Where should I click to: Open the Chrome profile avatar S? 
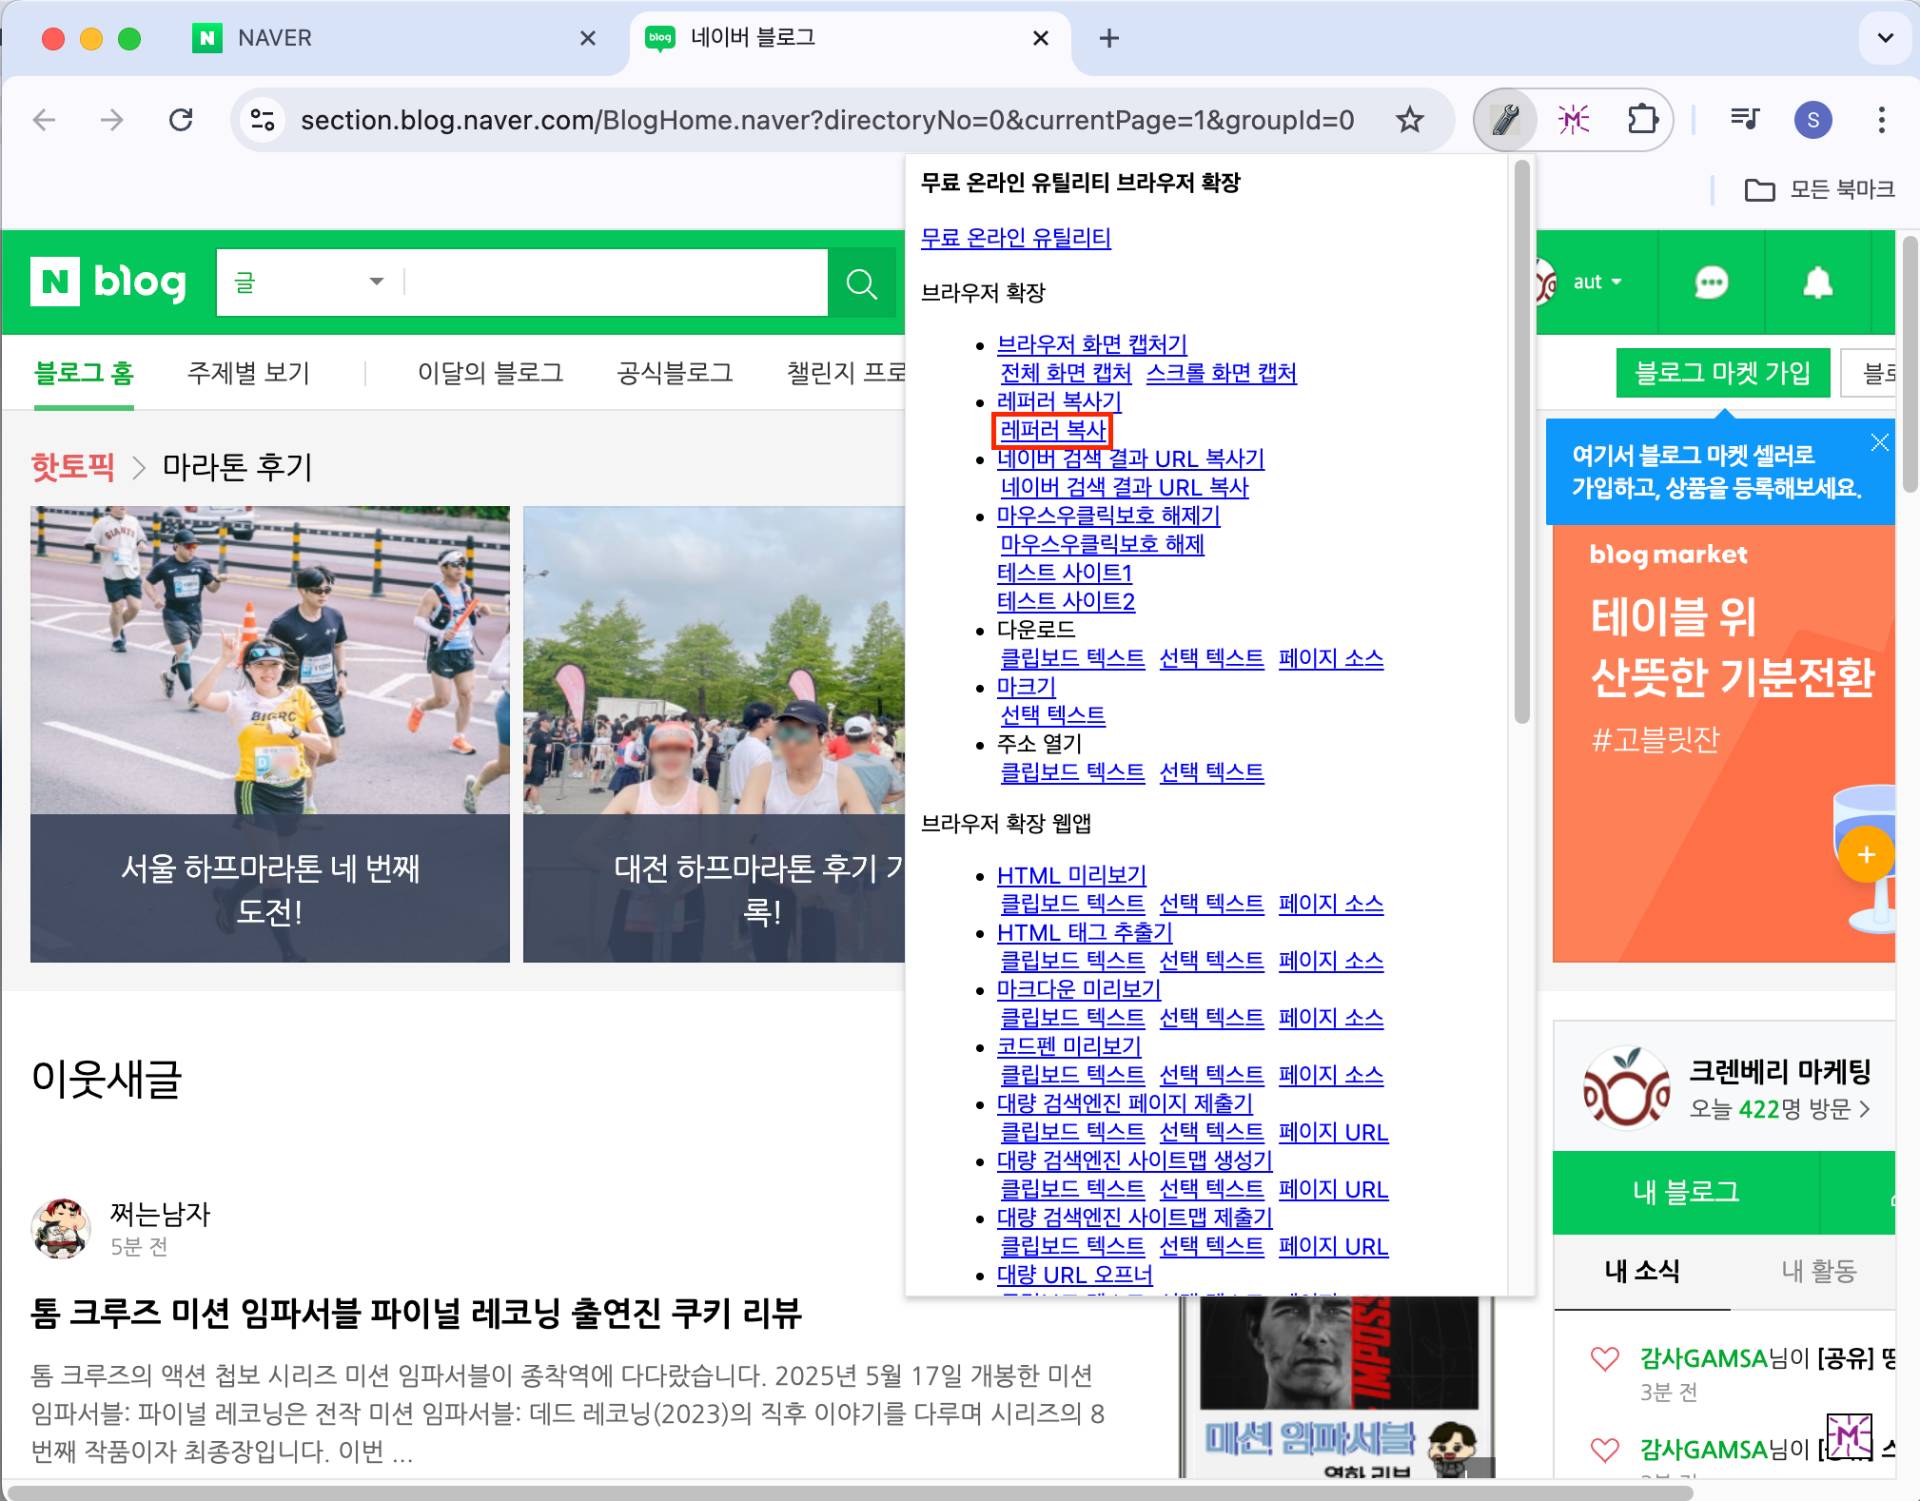(1813, 120)
